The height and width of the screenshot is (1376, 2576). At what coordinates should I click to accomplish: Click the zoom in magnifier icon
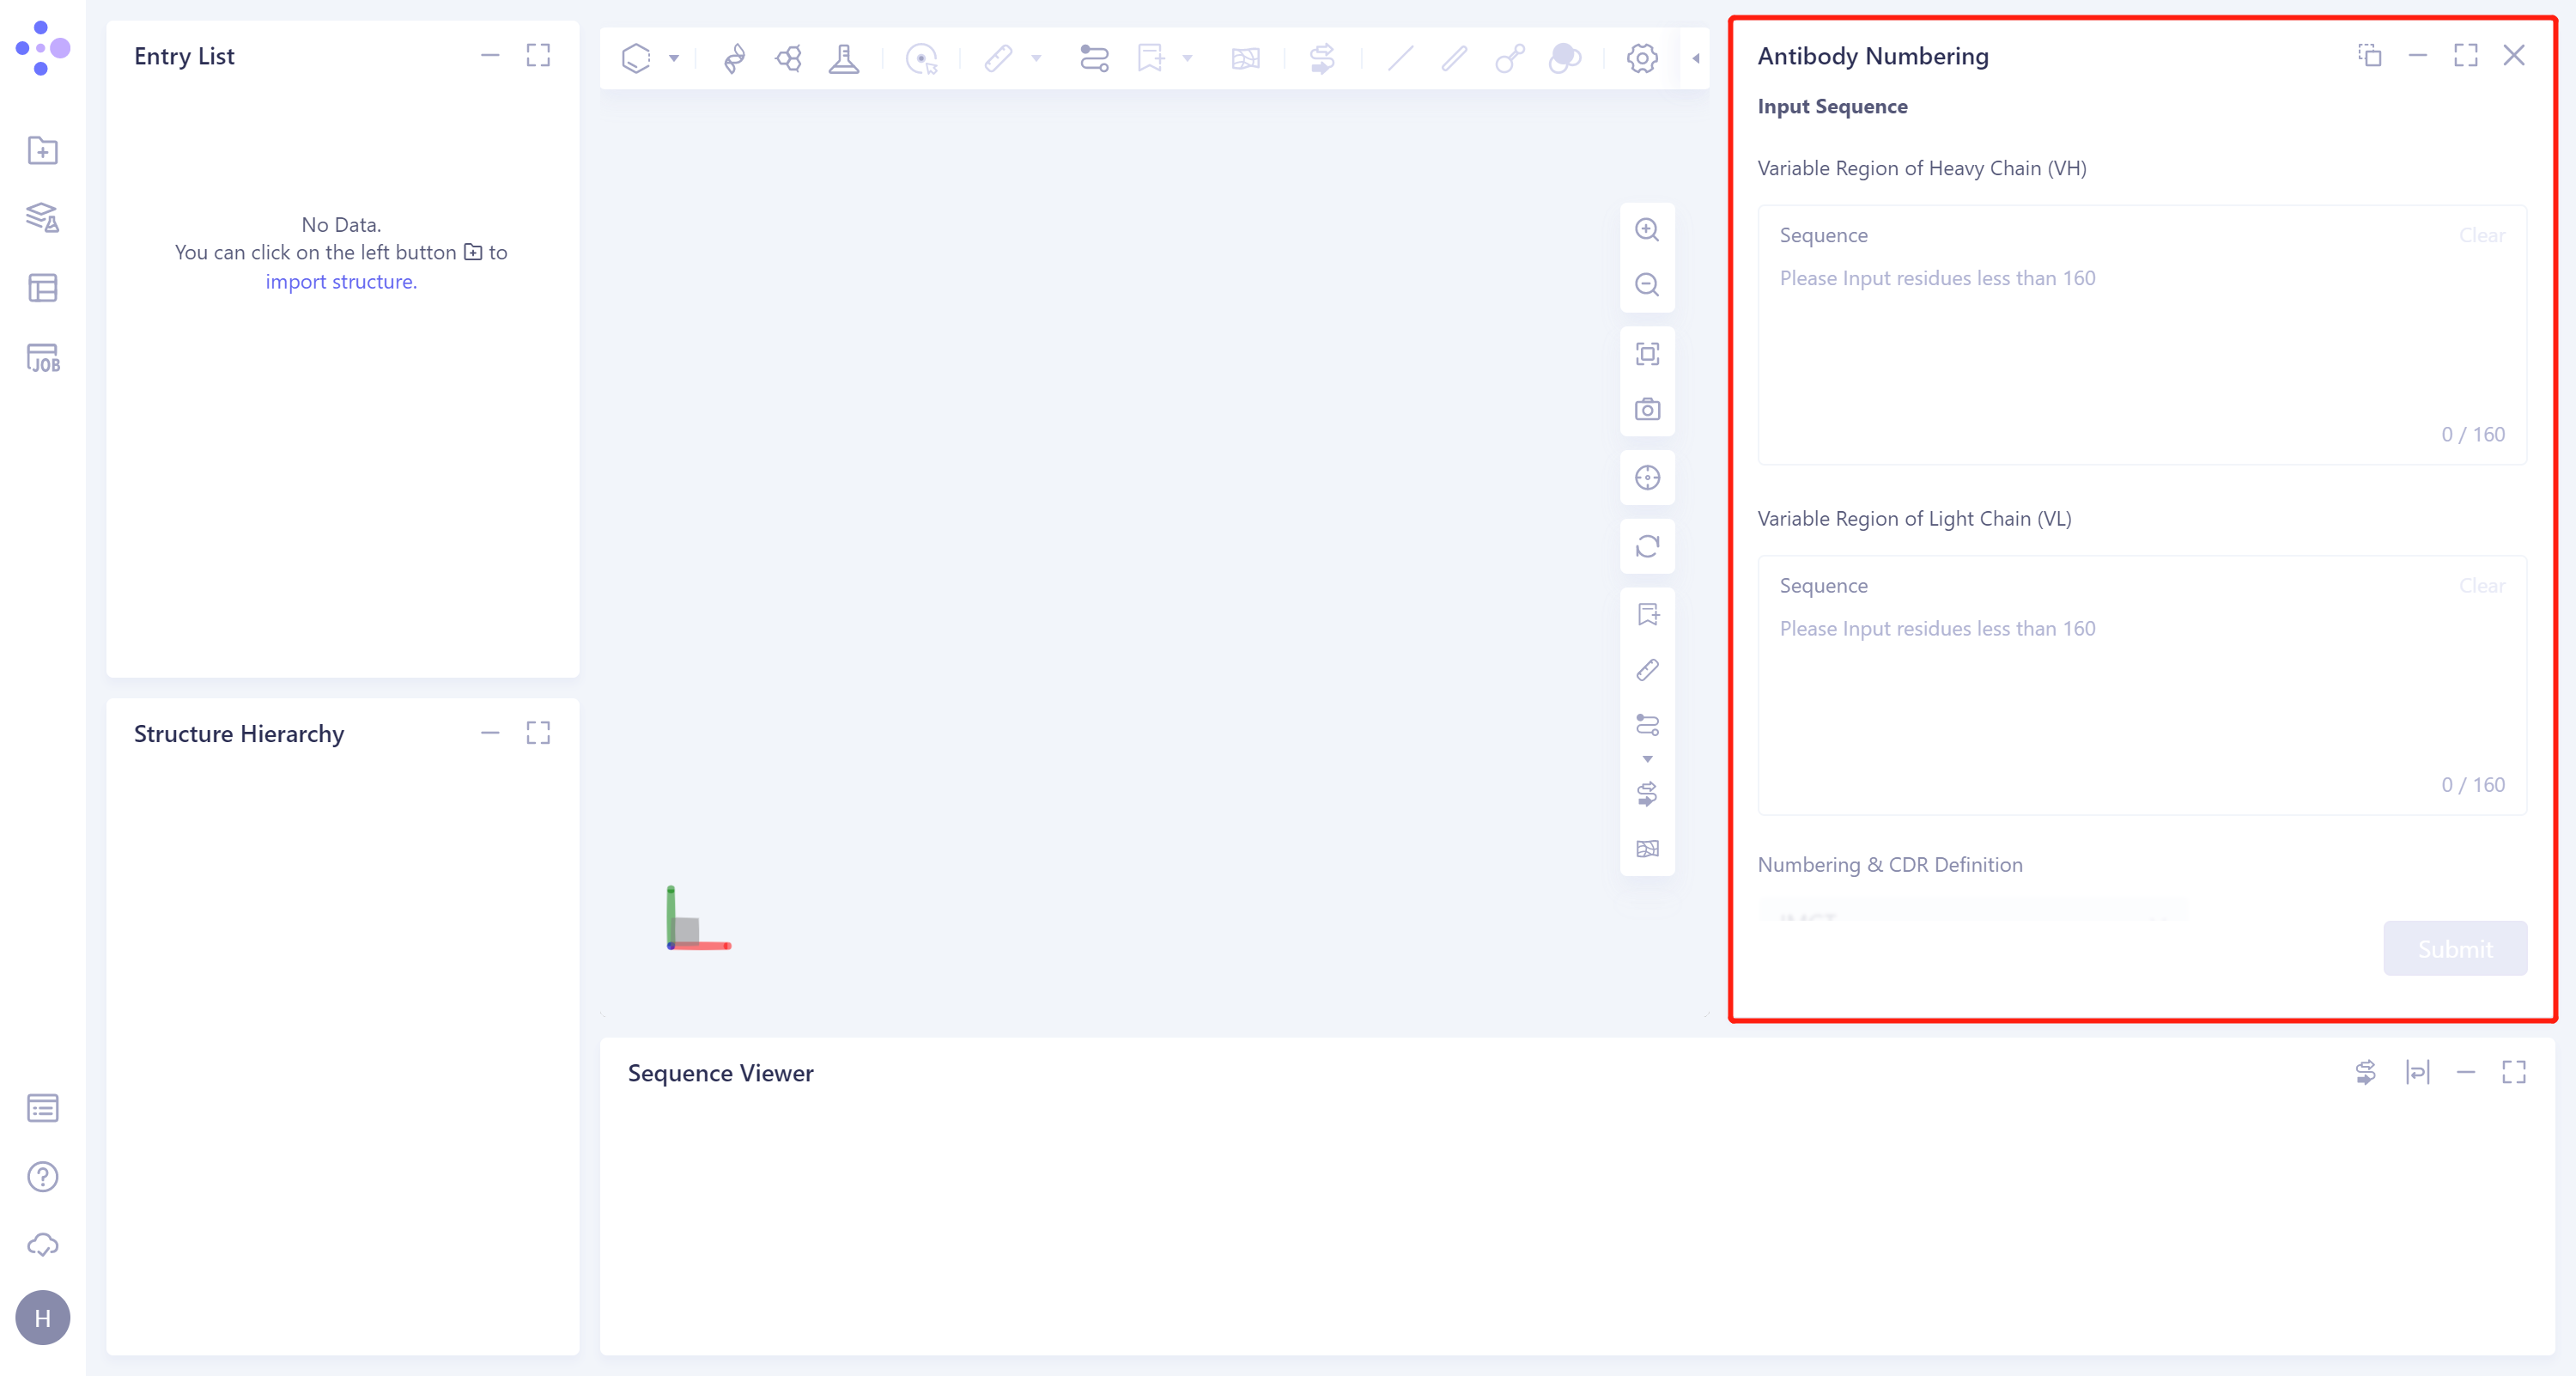[1646, 230]
